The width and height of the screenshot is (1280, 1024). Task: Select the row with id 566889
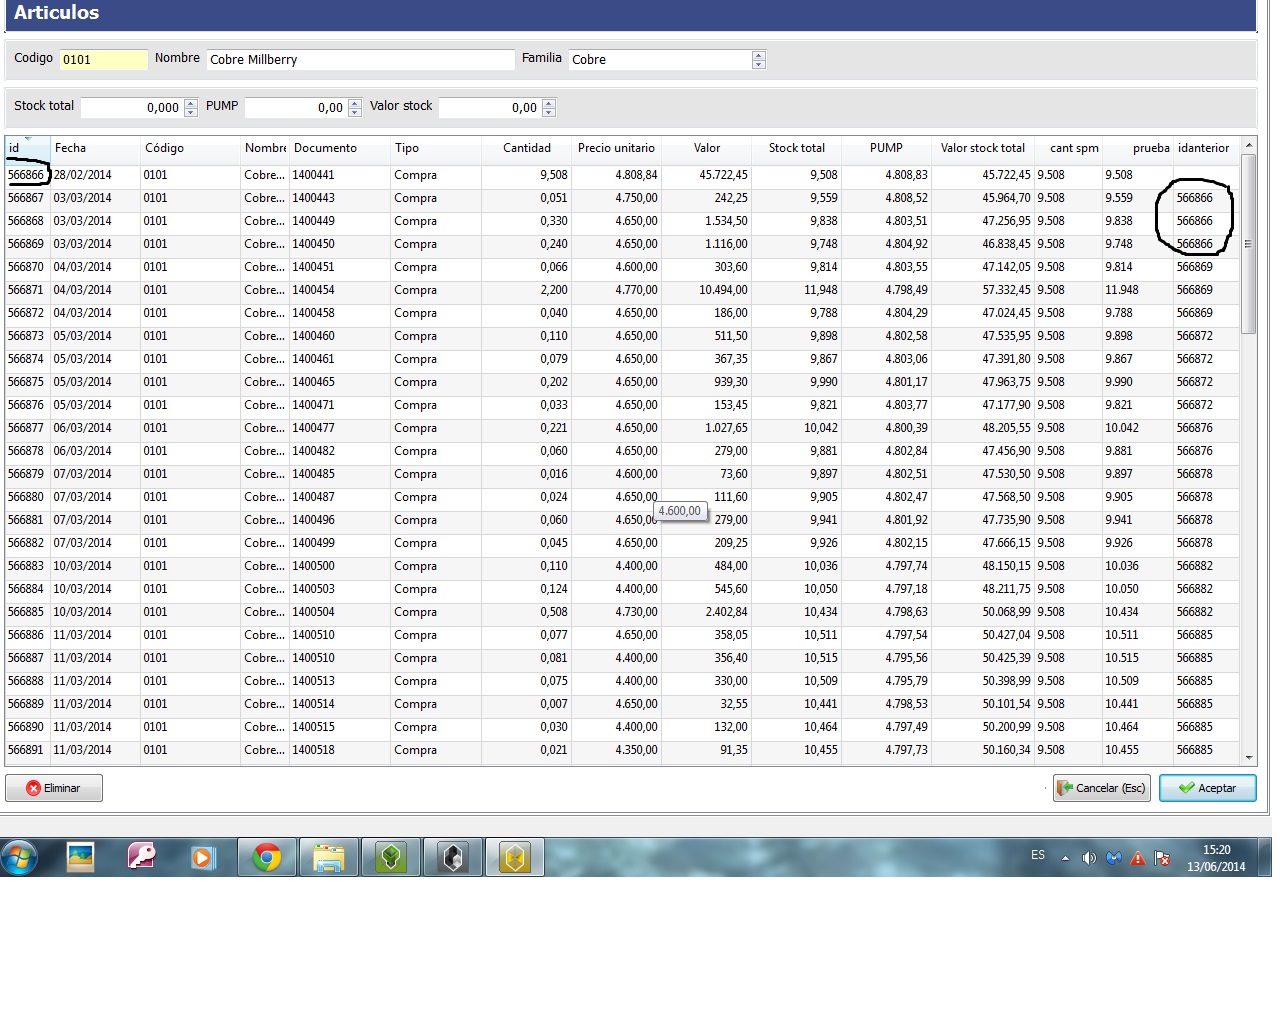click(x=622, y=704)
